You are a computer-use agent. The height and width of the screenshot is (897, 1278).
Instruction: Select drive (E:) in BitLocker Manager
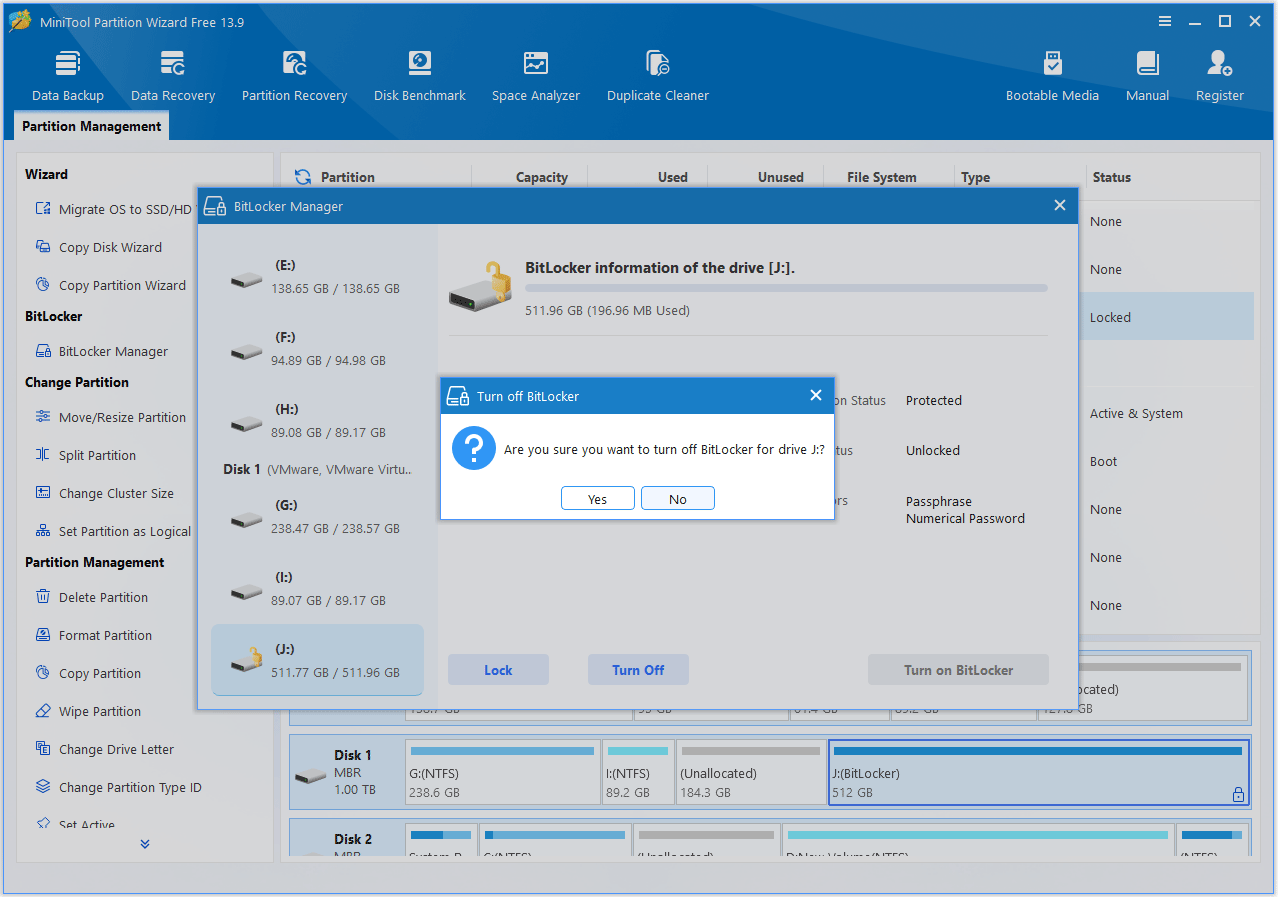[317, 277]
